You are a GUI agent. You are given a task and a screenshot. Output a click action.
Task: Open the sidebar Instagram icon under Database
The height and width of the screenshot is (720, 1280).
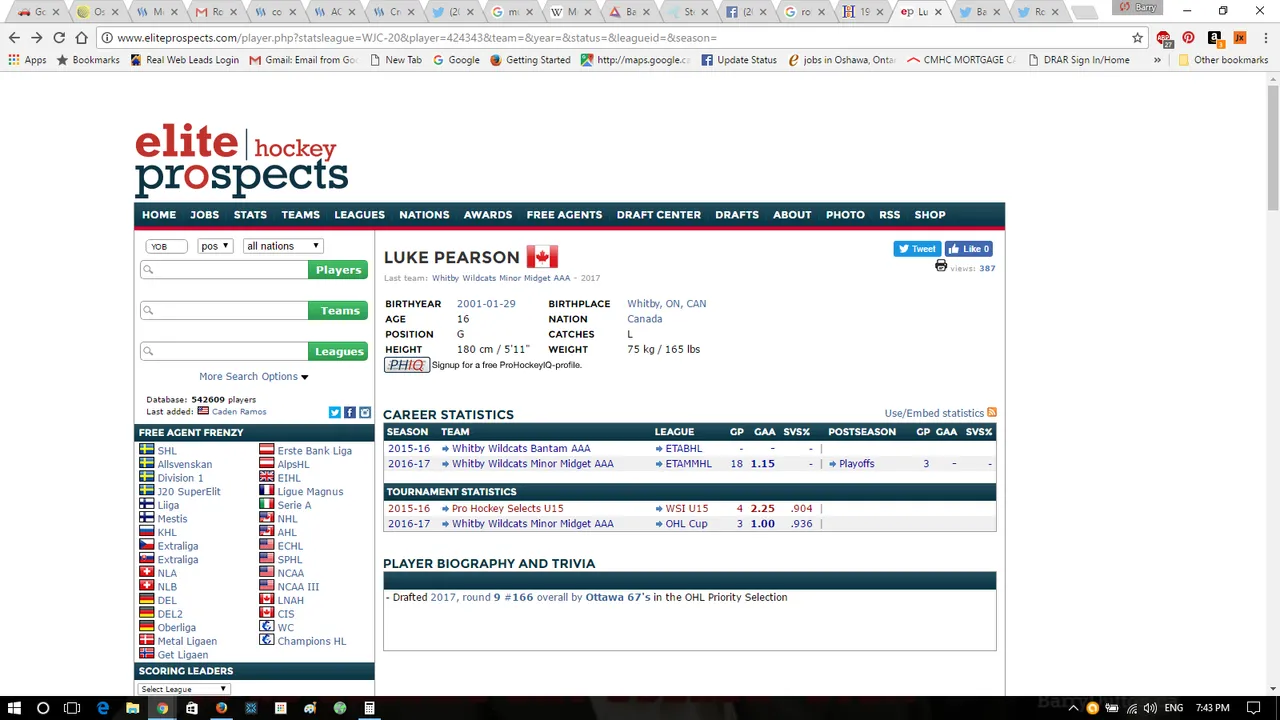point(365,412)
